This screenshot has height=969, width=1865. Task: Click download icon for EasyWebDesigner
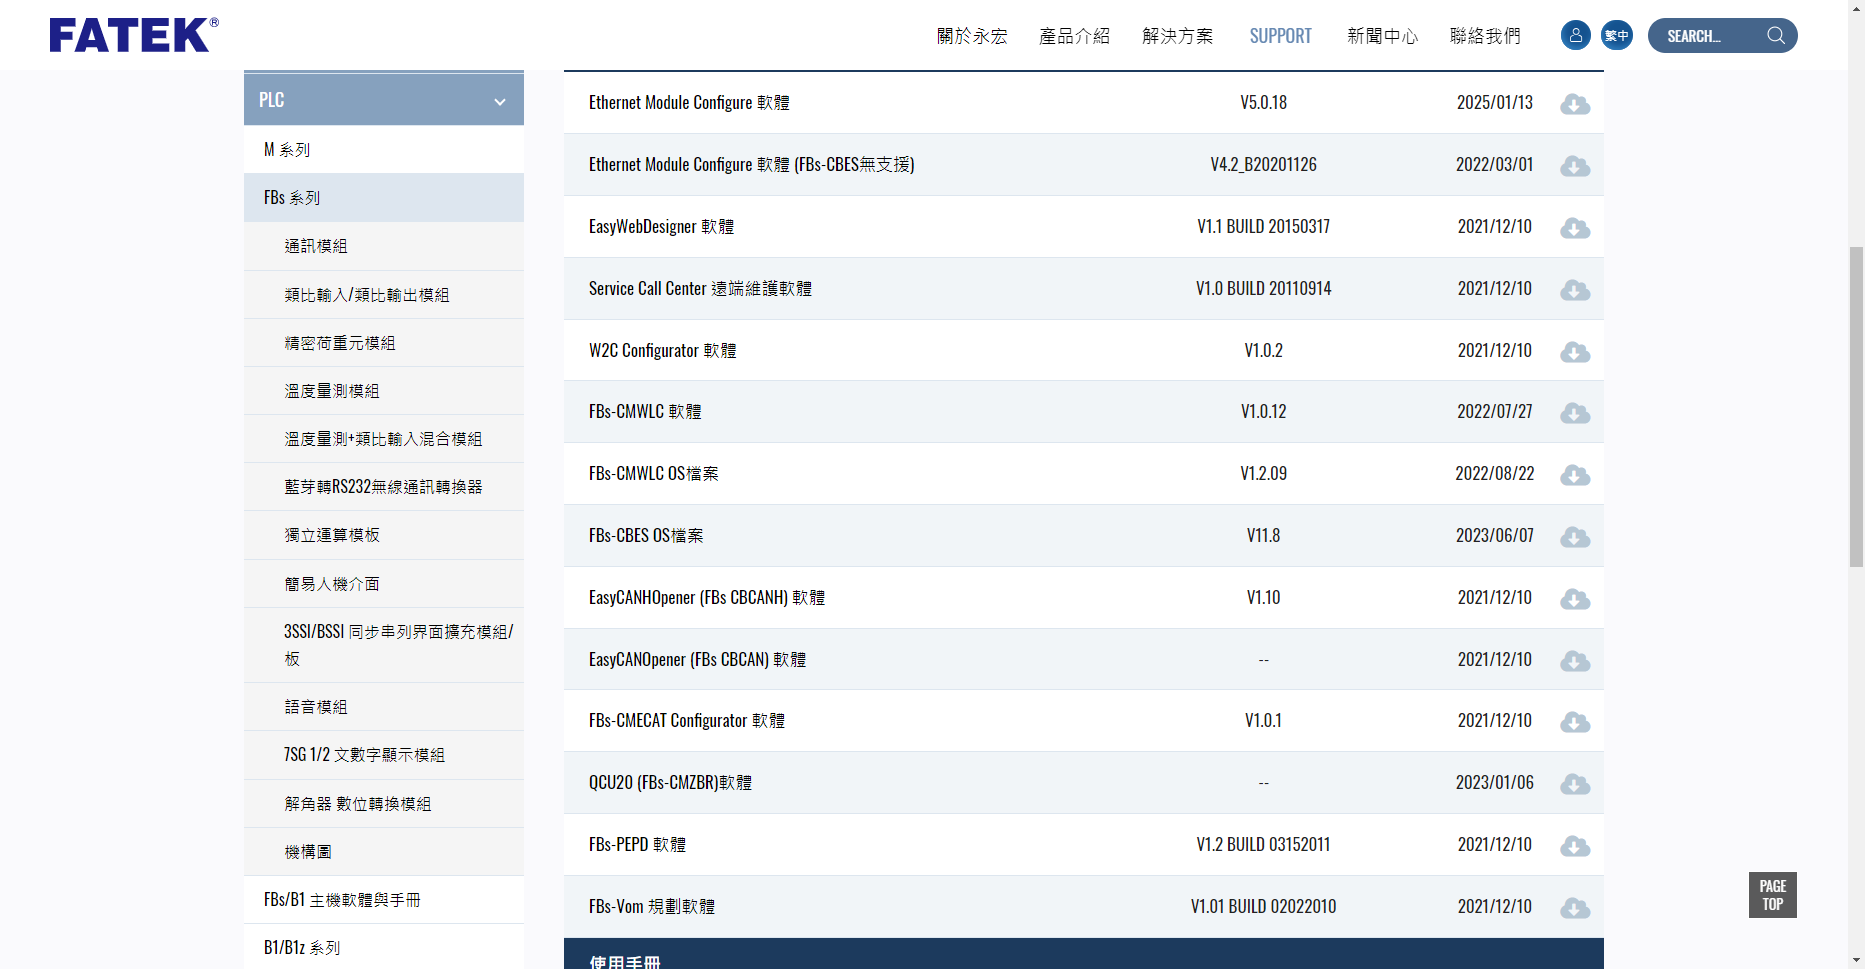(1575, 228)
